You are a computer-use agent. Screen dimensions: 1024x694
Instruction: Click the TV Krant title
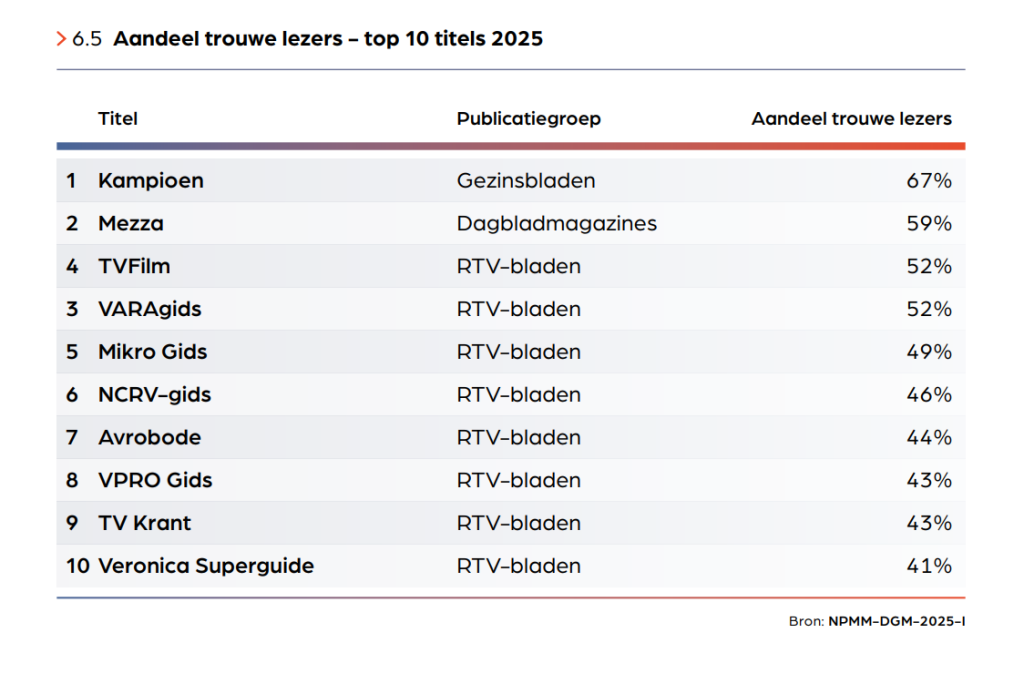click(x=145, y=523)
